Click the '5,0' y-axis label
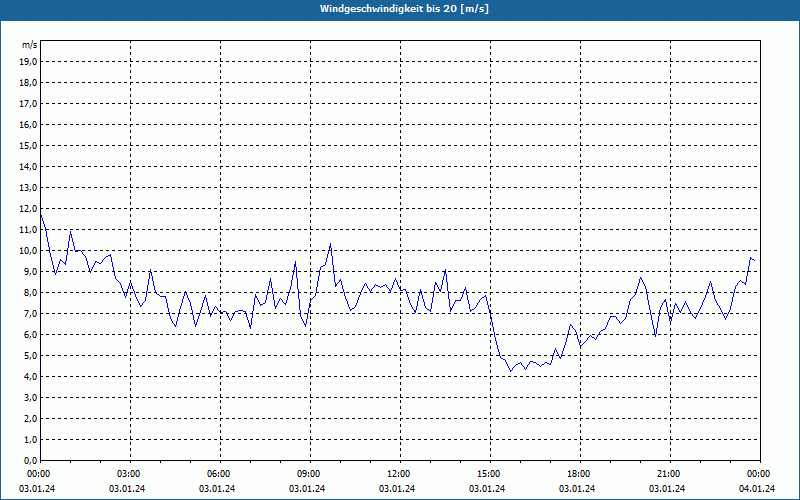Image resolution: width=800 pixels, height=500 pixels. [x=30, y=356]
